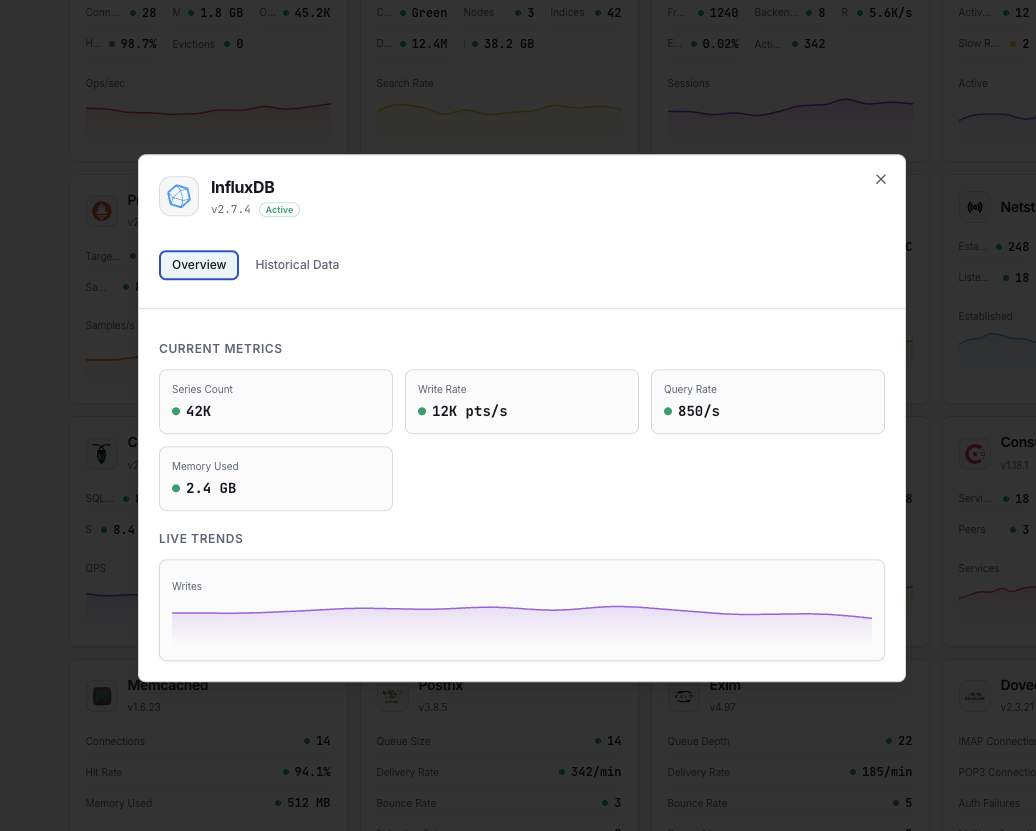Click the Dovecot service icon
The height and width of the screenshot is (831, 1036).
975,696
